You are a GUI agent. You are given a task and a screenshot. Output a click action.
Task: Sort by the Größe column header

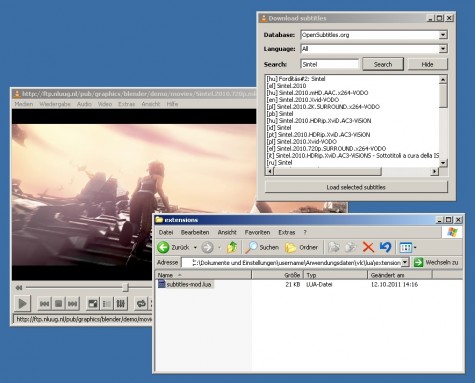277,275
